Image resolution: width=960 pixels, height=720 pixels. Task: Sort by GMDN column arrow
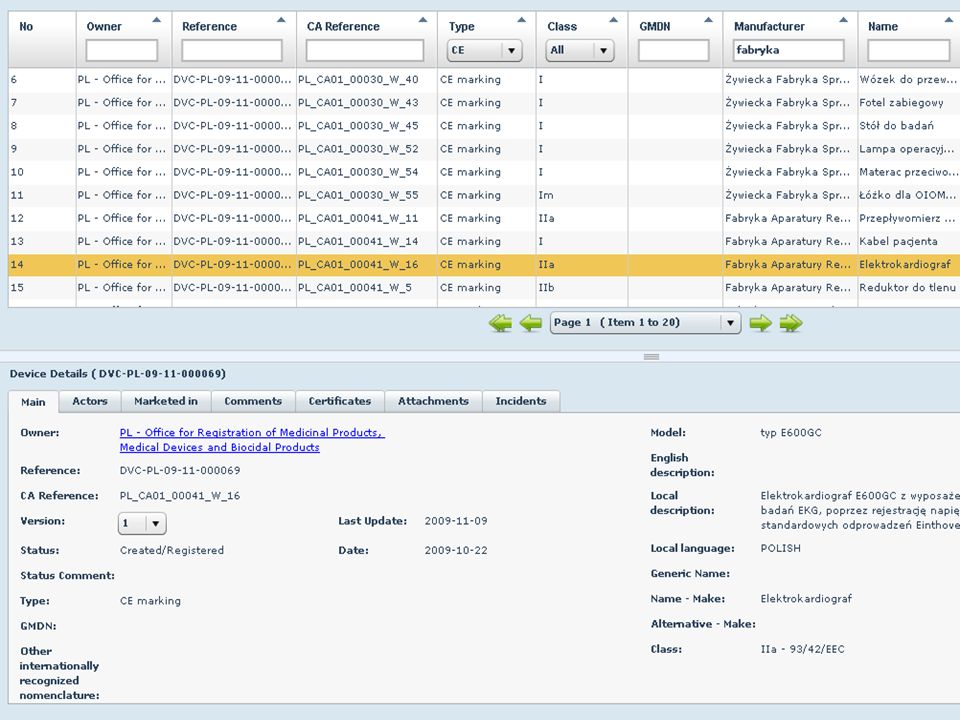click(x=708, y=20)
